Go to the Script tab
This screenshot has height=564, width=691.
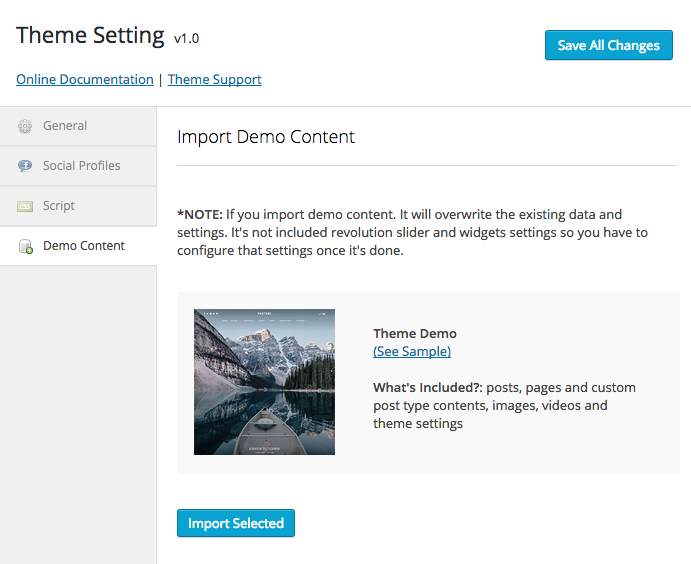click(59, 206)
